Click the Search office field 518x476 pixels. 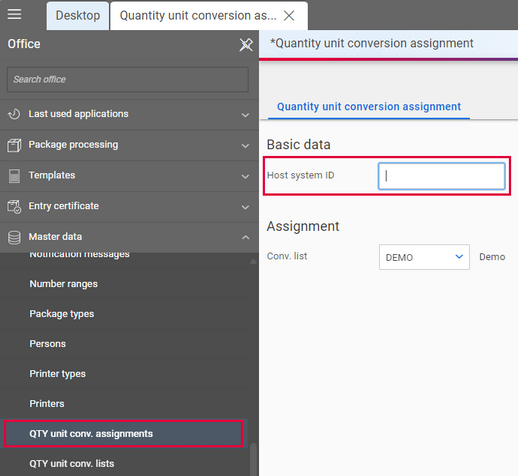tap(128, 79)
